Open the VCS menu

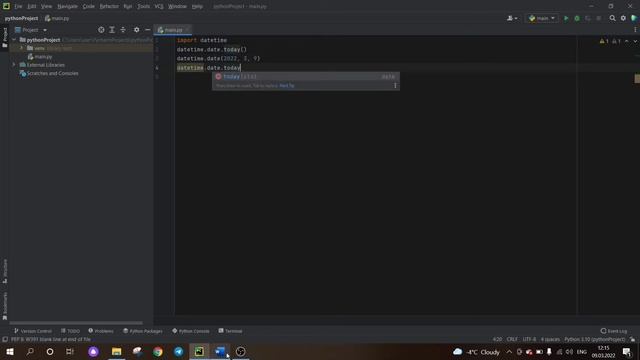click(x=159, y=7)
